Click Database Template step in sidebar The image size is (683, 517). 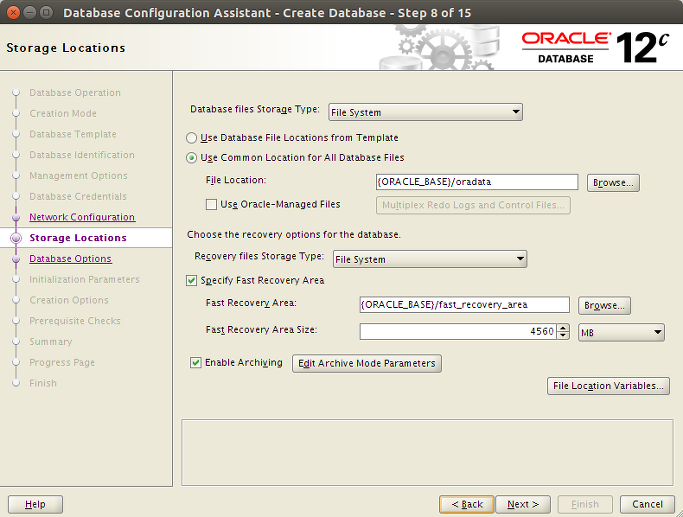[x=73, y=134]
